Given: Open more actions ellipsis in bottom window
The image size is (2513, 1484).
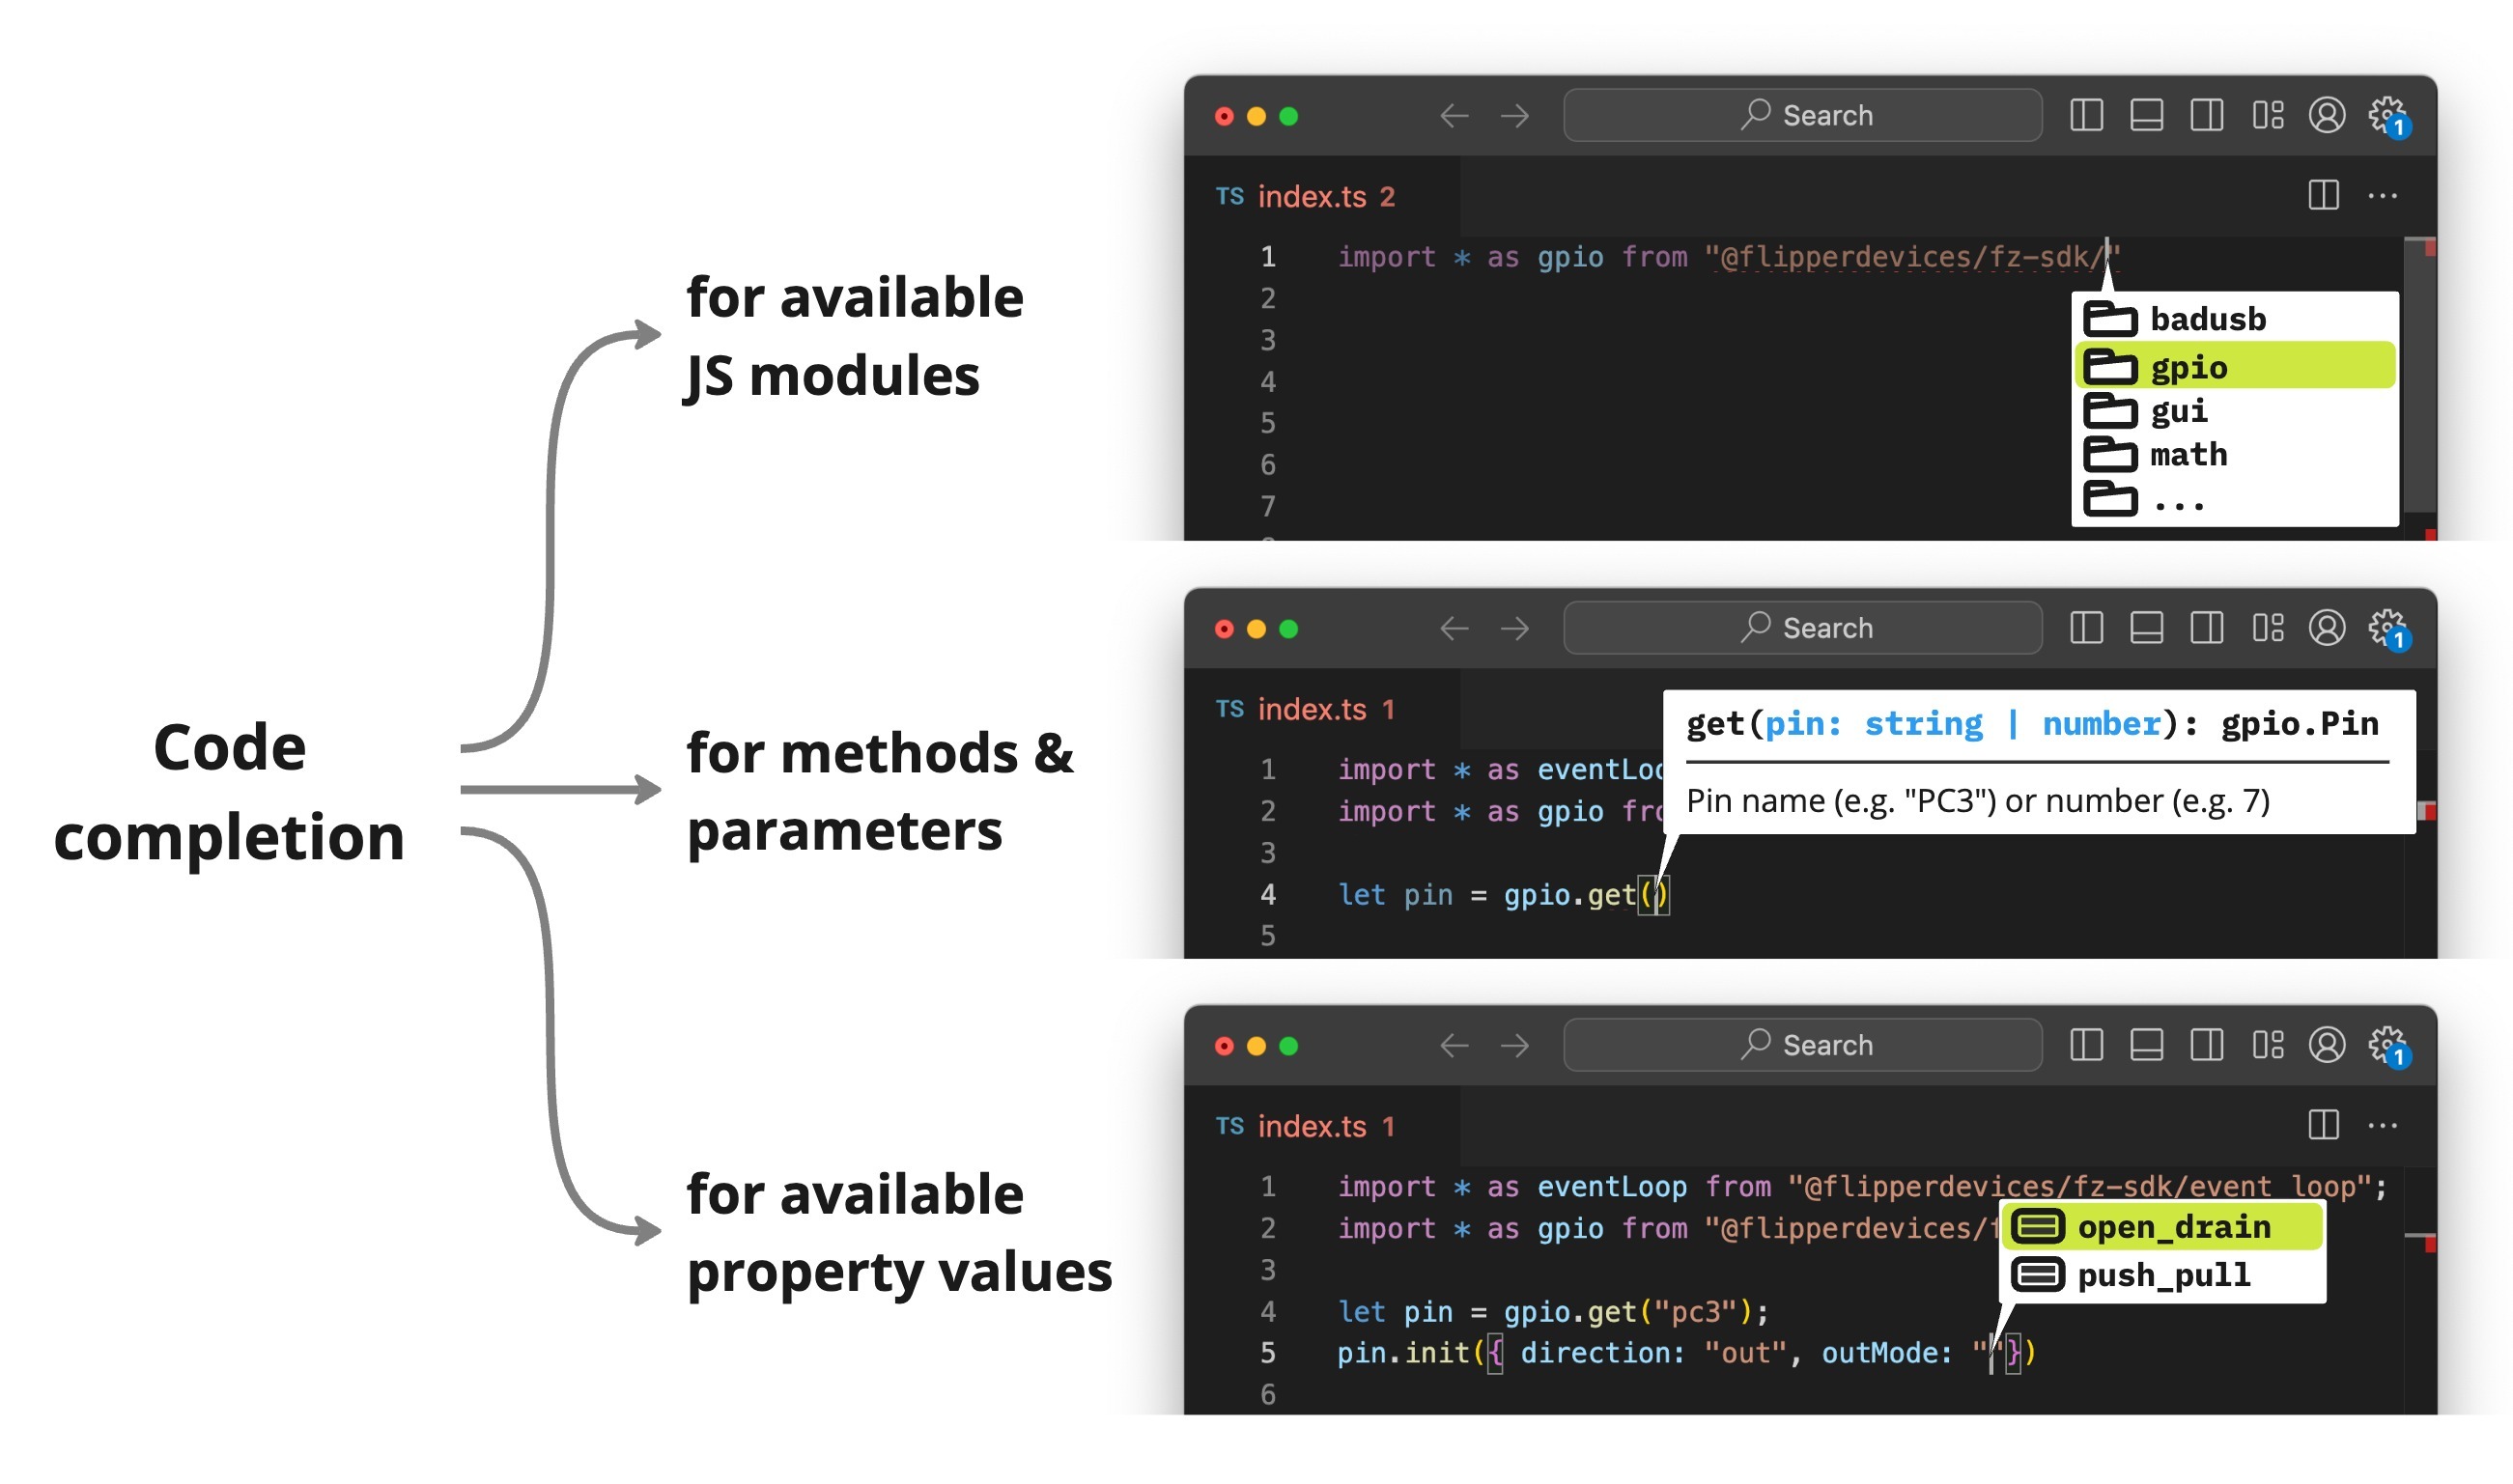Looking at the screenshot, I should 2382,1125.
